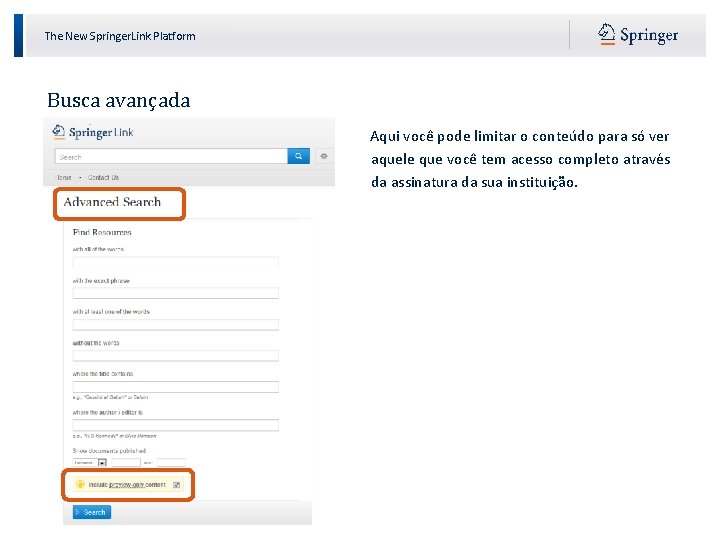The image size is (720, 540).
Task: Click the 'with the exact phrase' field
Action: (x=175, y=293)
